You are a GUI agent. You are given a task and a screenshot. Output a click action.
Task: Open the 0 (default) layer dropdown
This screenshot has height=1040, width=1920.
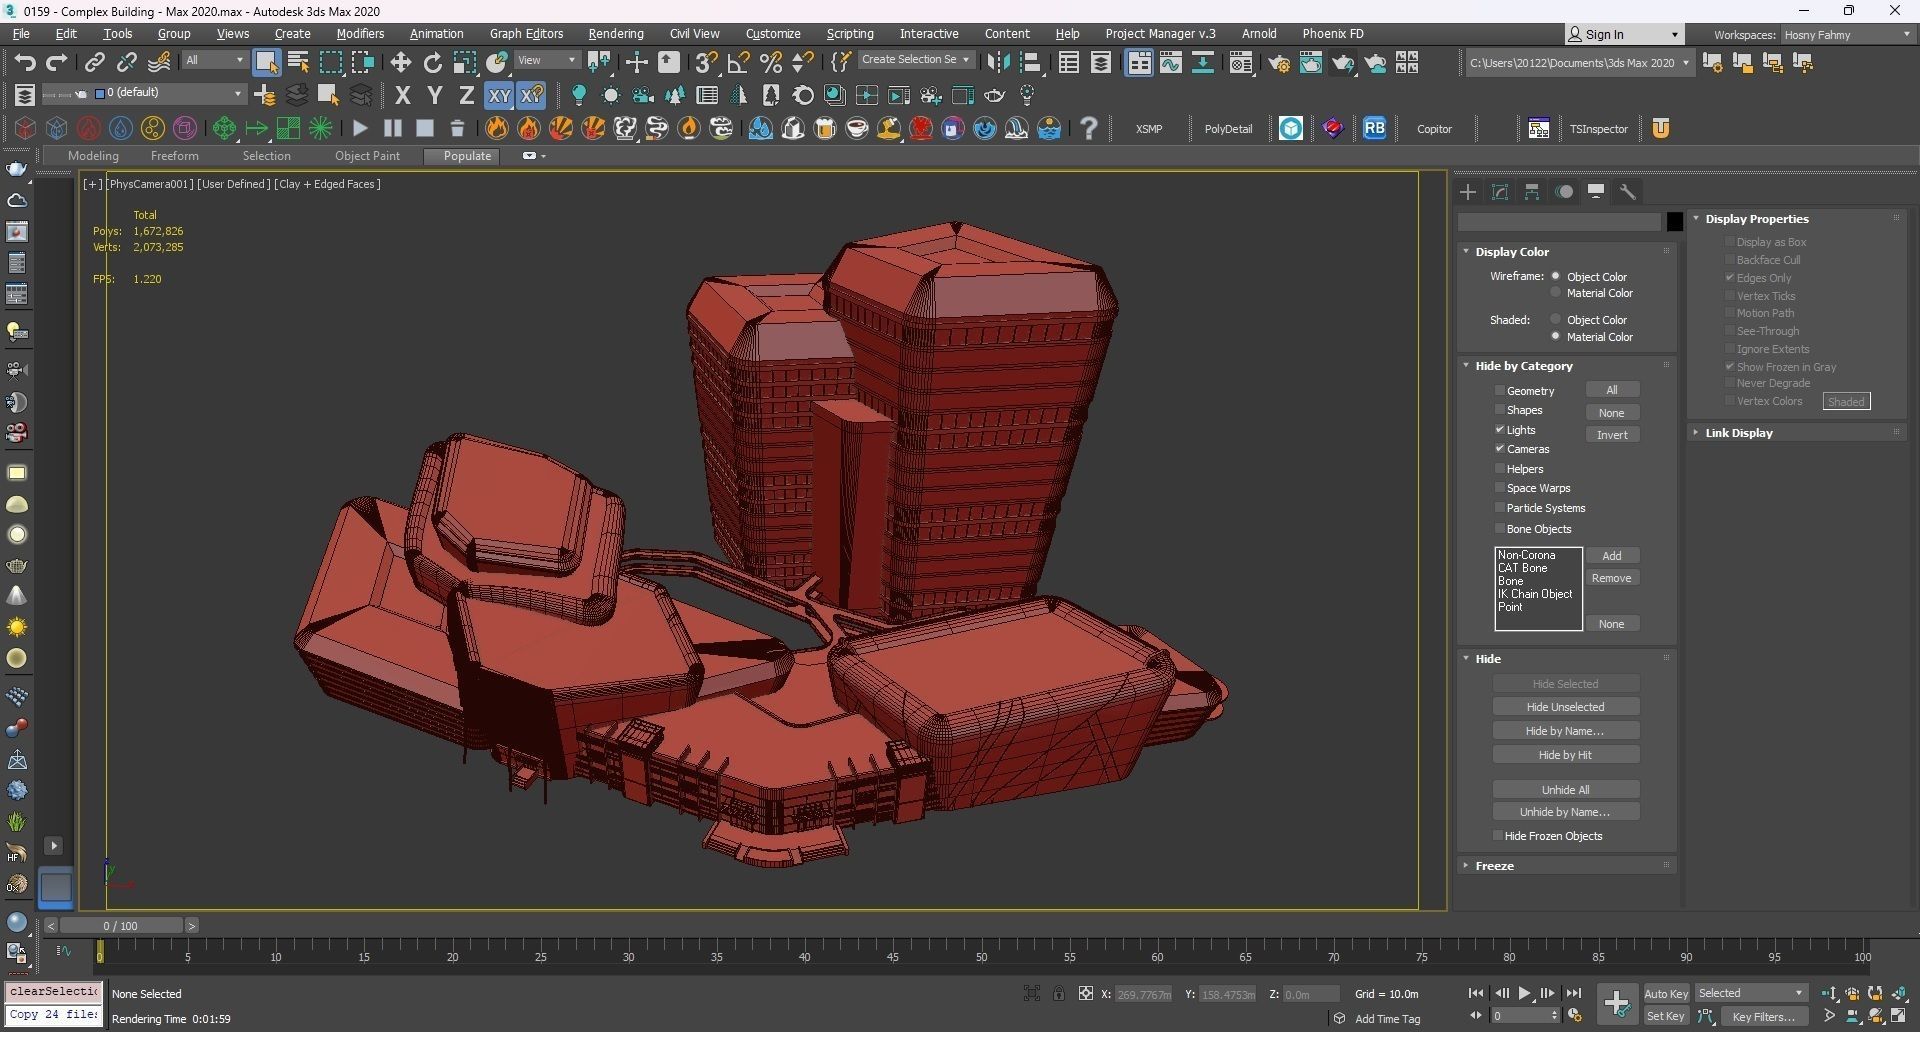(x=169, y=93)
